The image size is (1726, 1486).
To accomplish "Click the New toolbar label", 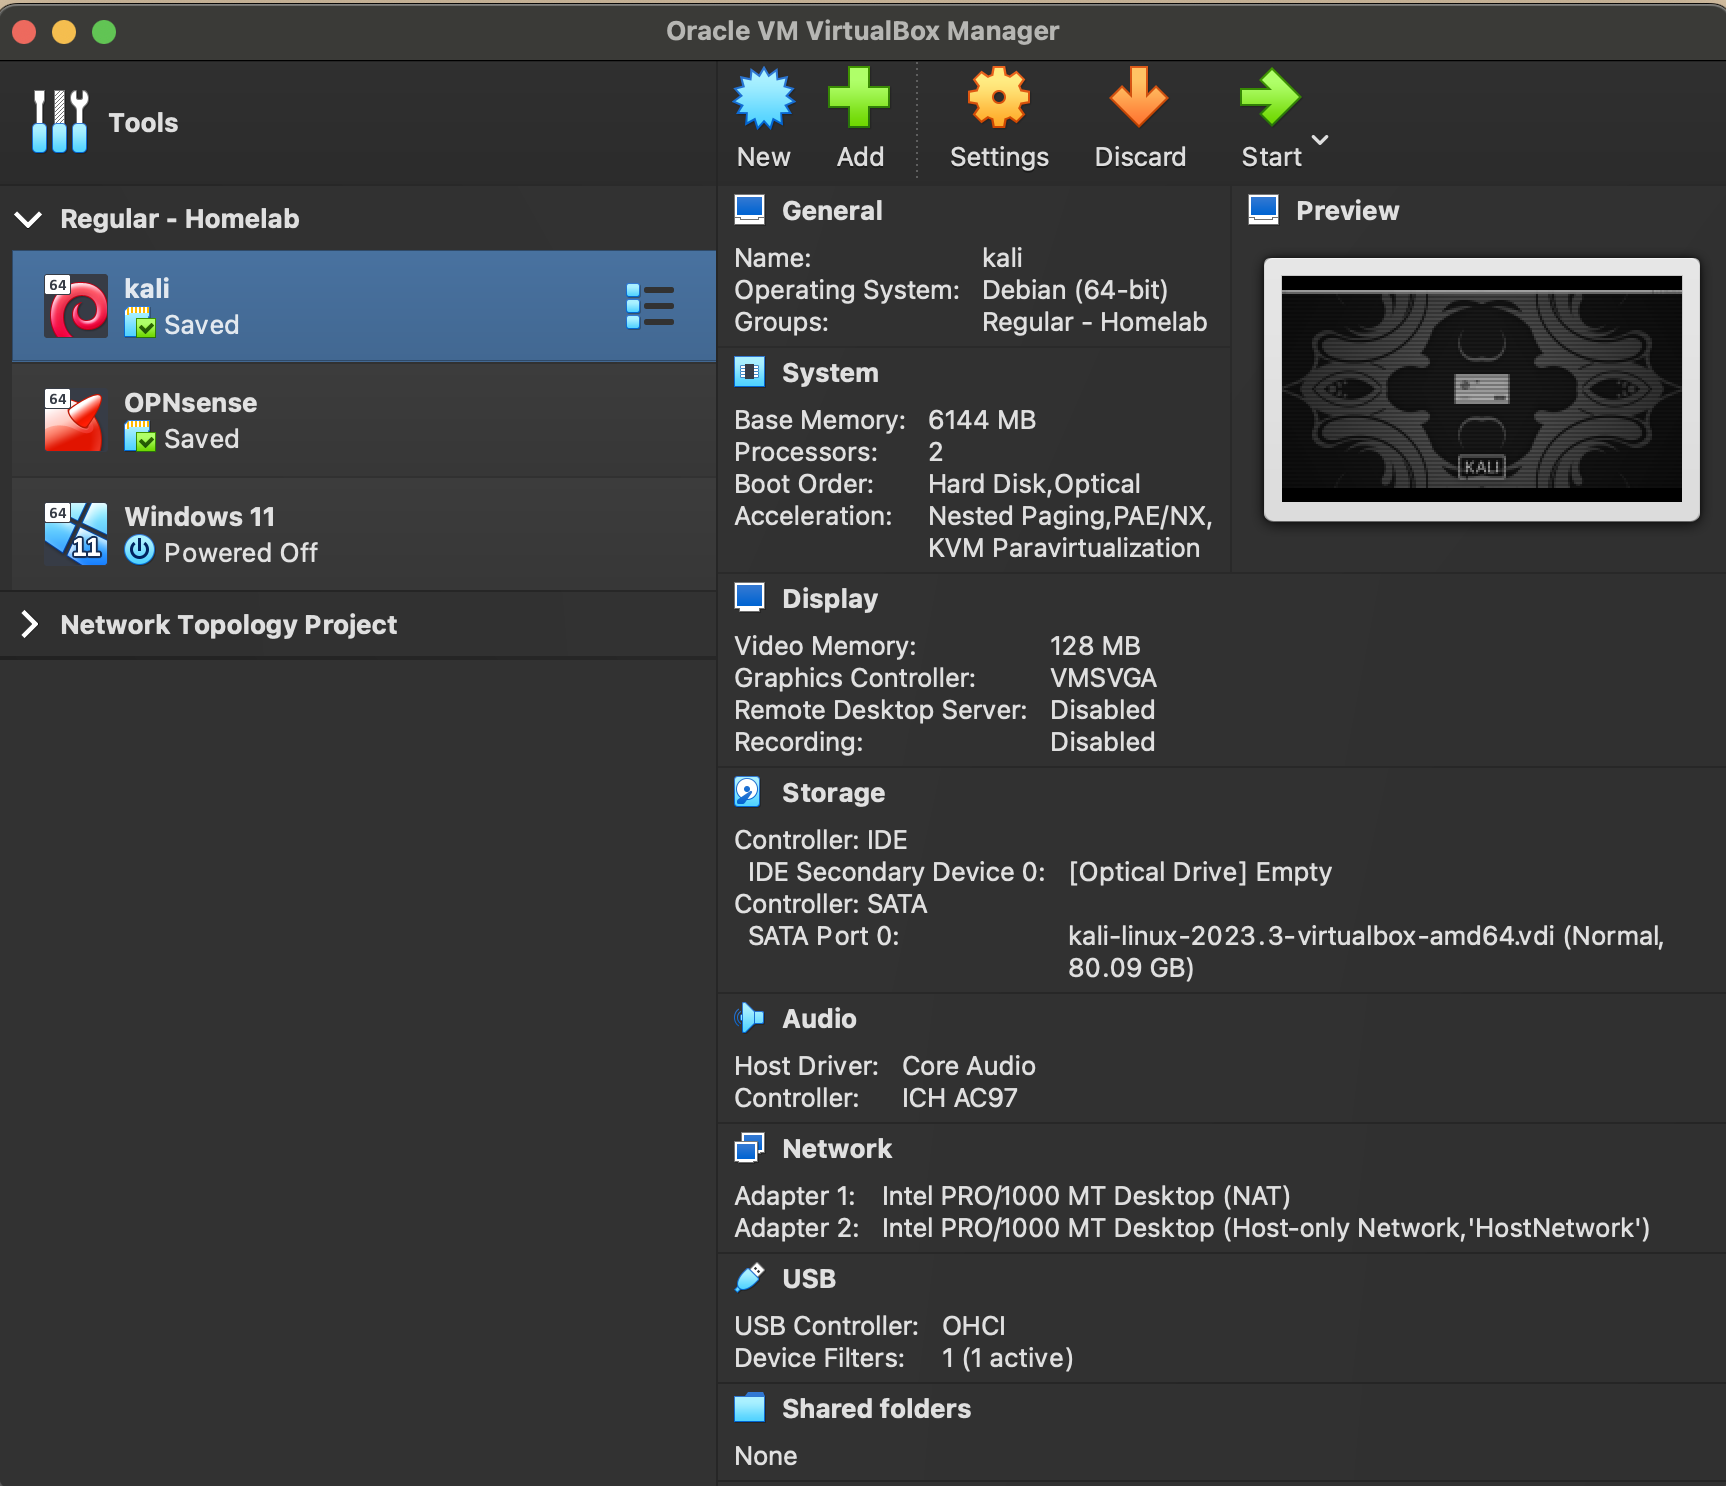I will [x=763, y=157].
